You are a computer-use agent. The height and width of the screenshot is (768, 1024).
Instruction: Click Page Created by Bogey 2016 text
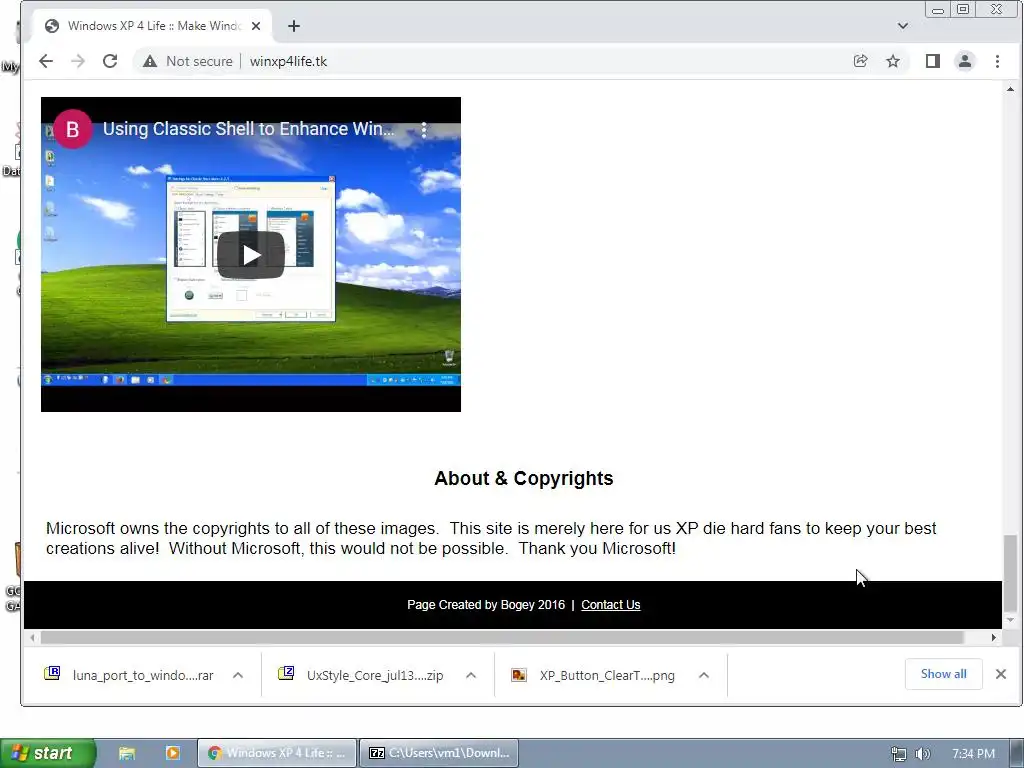[486, 605]
